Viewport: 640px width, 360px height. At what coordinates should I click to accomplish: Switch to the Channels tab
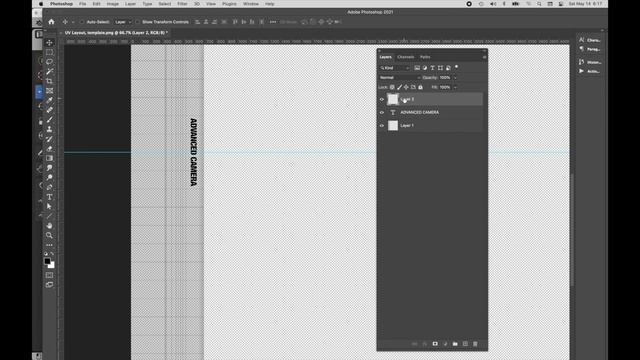click(x=406, y=57)
